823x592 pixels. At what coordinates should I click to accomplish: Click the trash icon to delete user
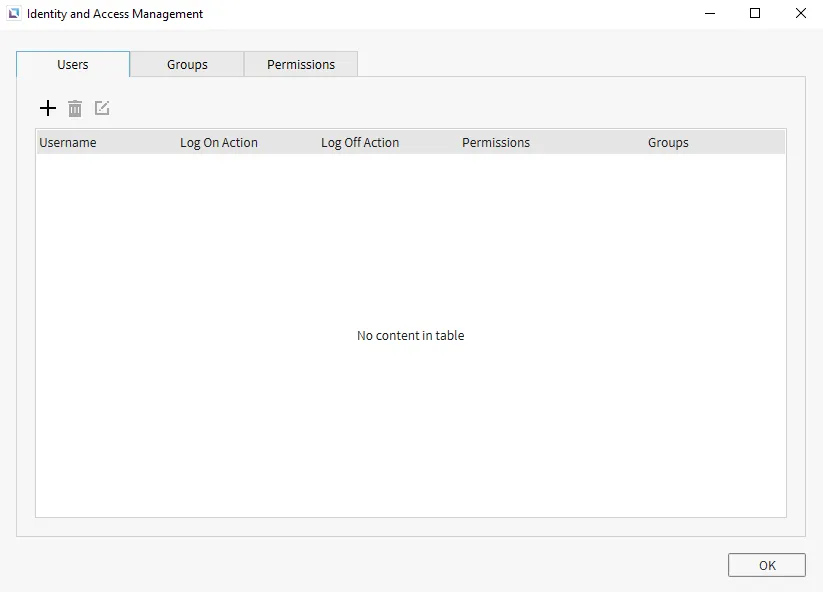75,108
